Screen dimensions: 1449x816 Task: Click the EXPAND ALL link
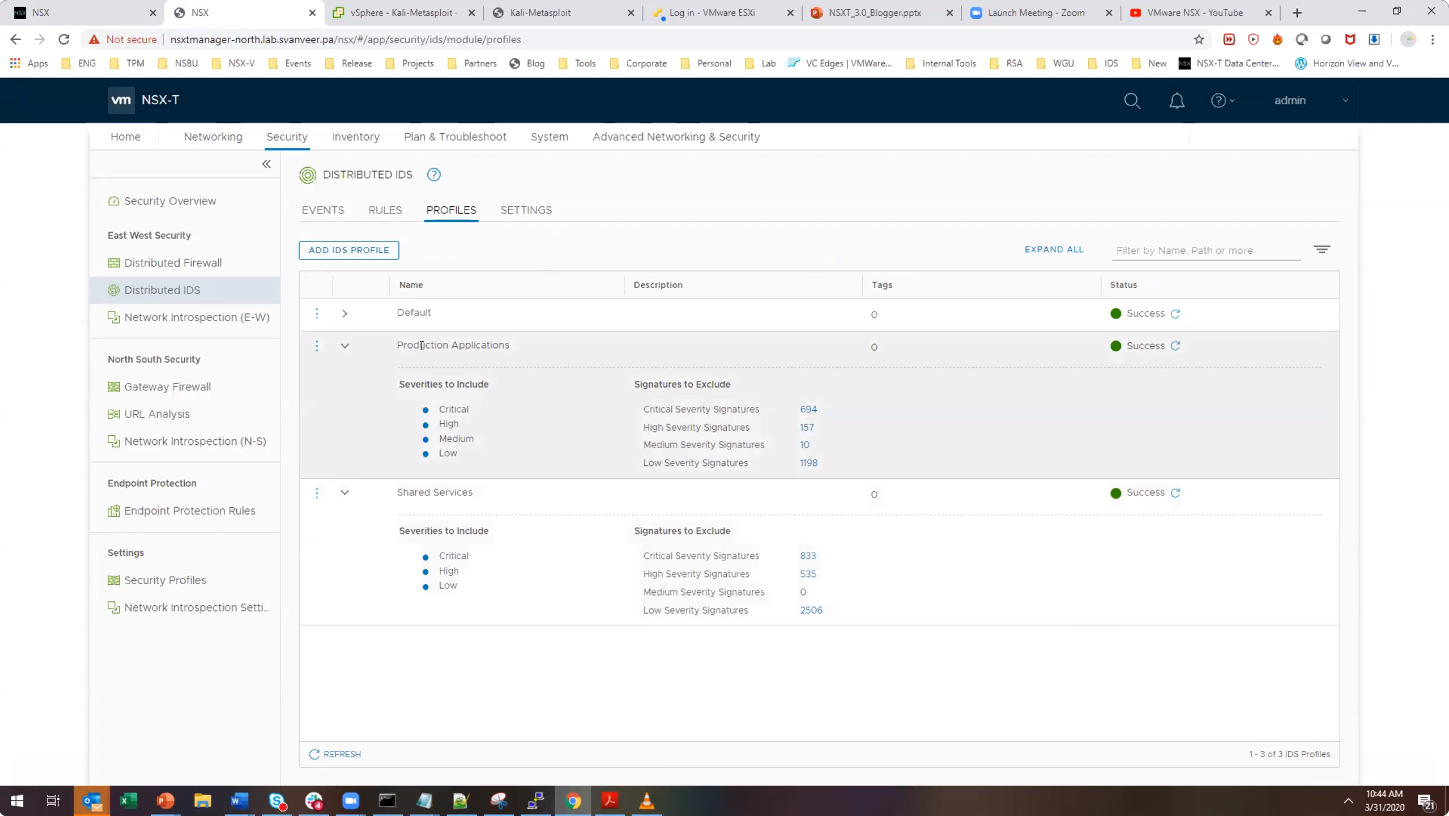pos(1053,250)
